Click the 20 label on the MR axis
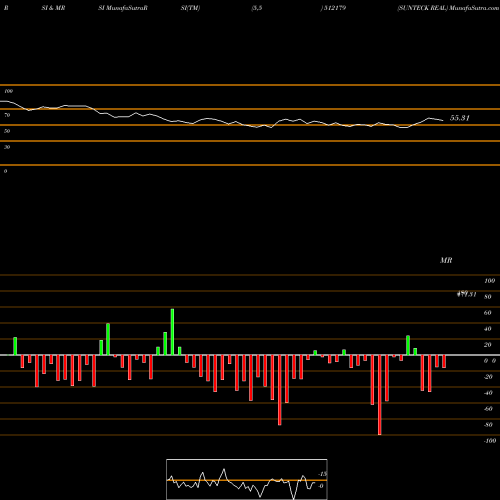 pos(488,345)
